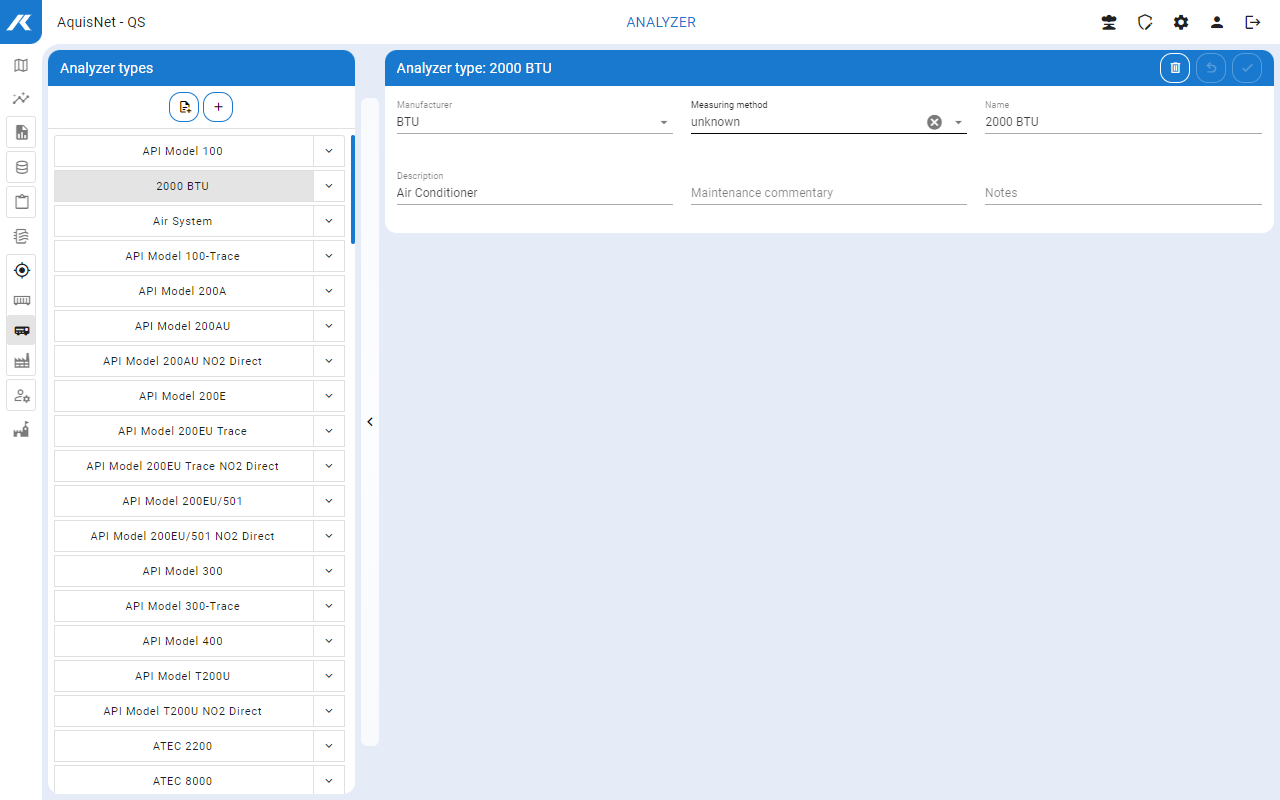Image resolution: width=1280 pixels, height=800 pixels.
Task: Click the AquisNet logo in top-left corner
Action: (x=21, y=22)
